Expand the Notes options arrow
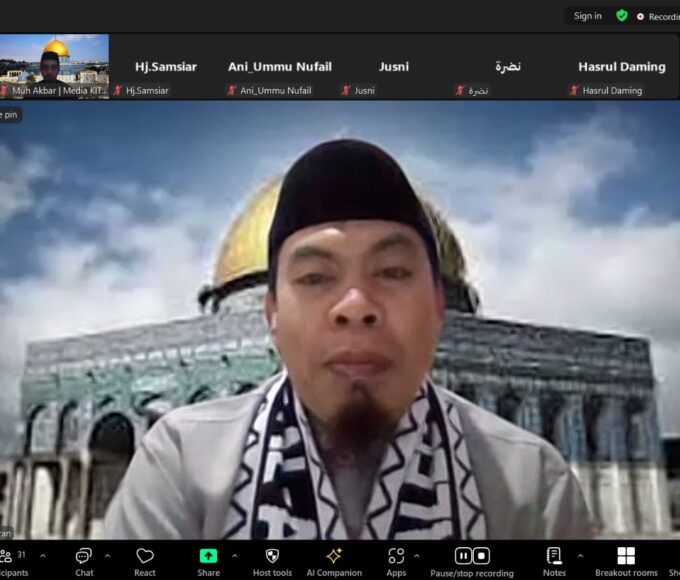This screenshot has height=580, width=680. pos(580,556)
